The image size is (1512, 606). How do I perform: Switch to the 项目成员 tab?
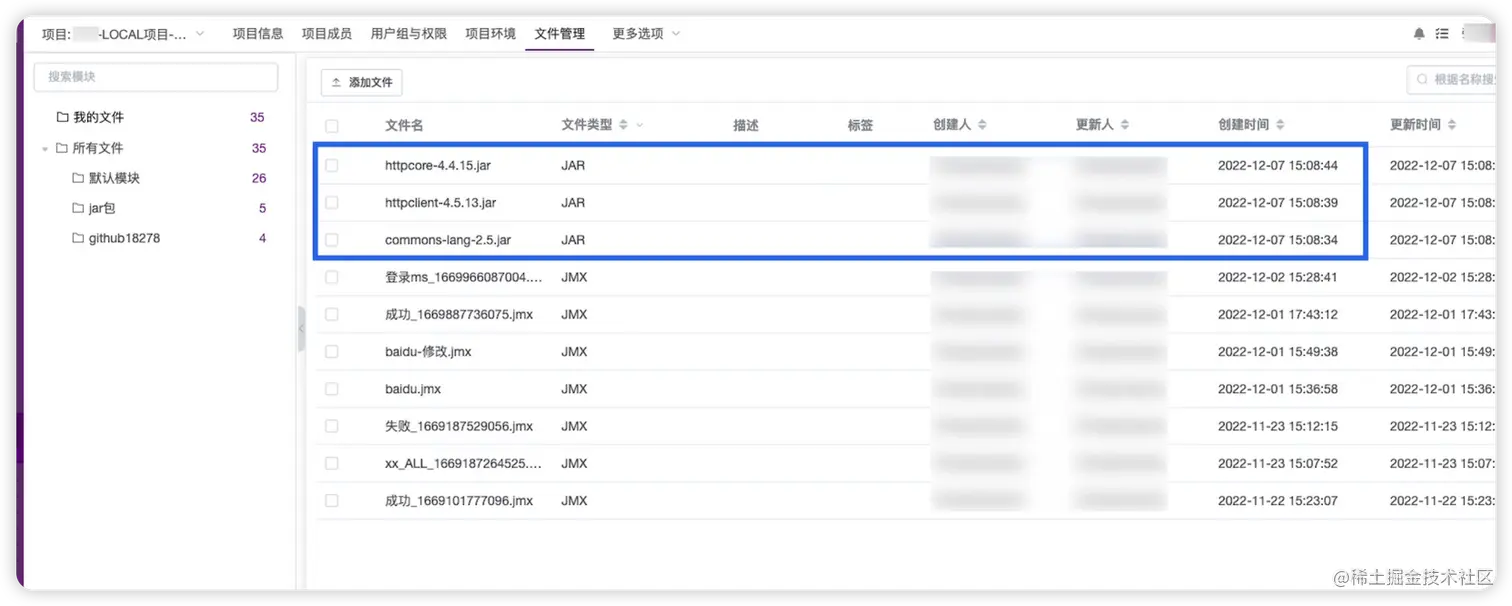point(327,32)
